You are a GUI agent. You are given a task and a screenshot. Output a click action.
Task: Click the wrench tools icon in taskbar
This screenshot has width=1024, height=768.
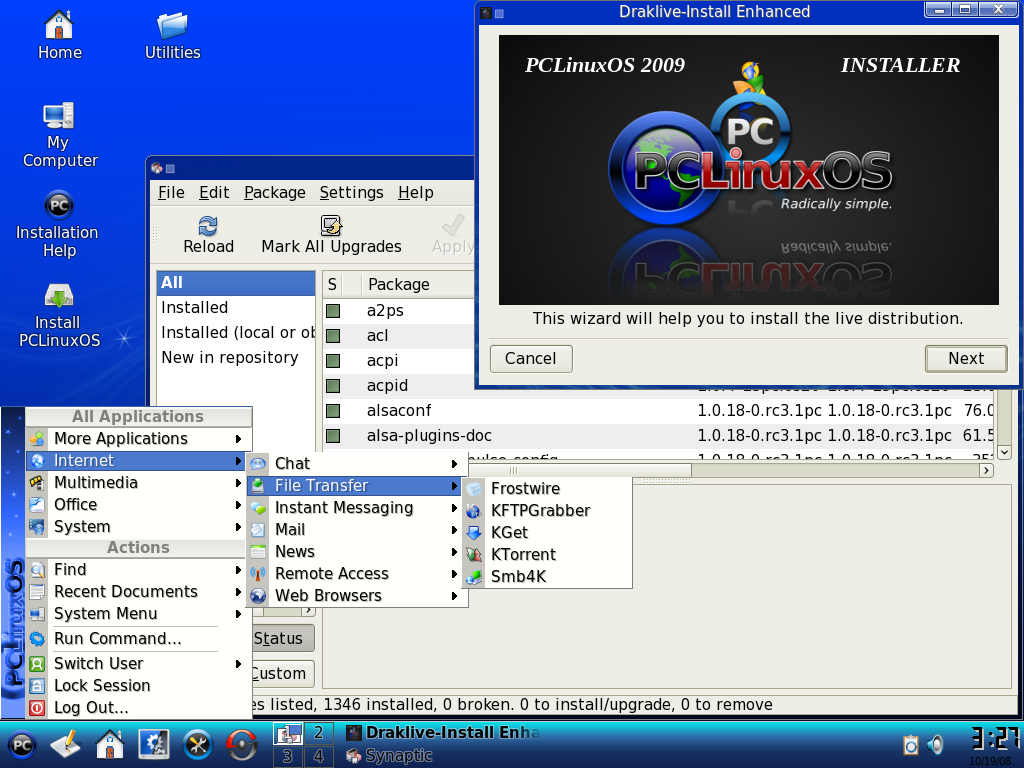click(x=197, y=745)
